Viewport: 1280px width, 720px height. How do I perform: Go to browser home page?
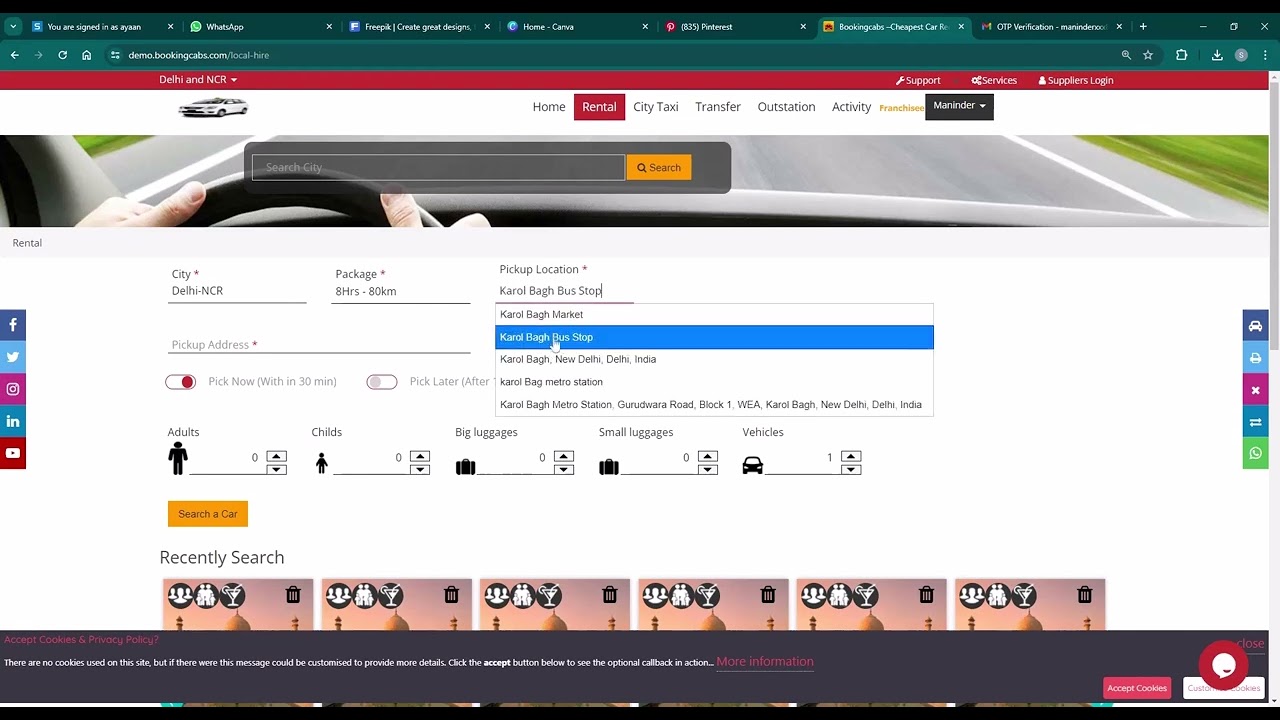(87, 55)
